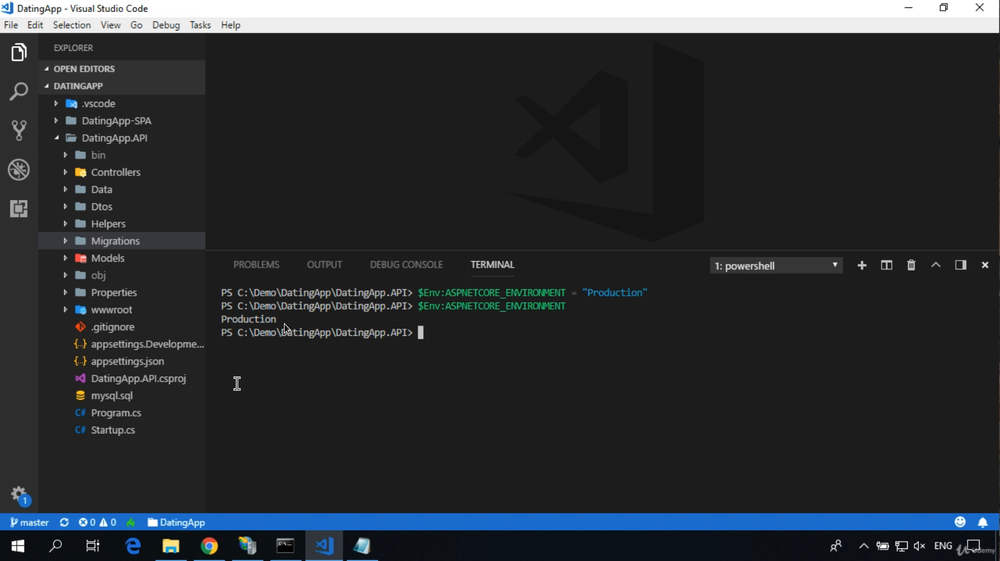This screenshot has width=1000, height=561.
Task: Open Startup.cs file
Action: tap(112, 430)
